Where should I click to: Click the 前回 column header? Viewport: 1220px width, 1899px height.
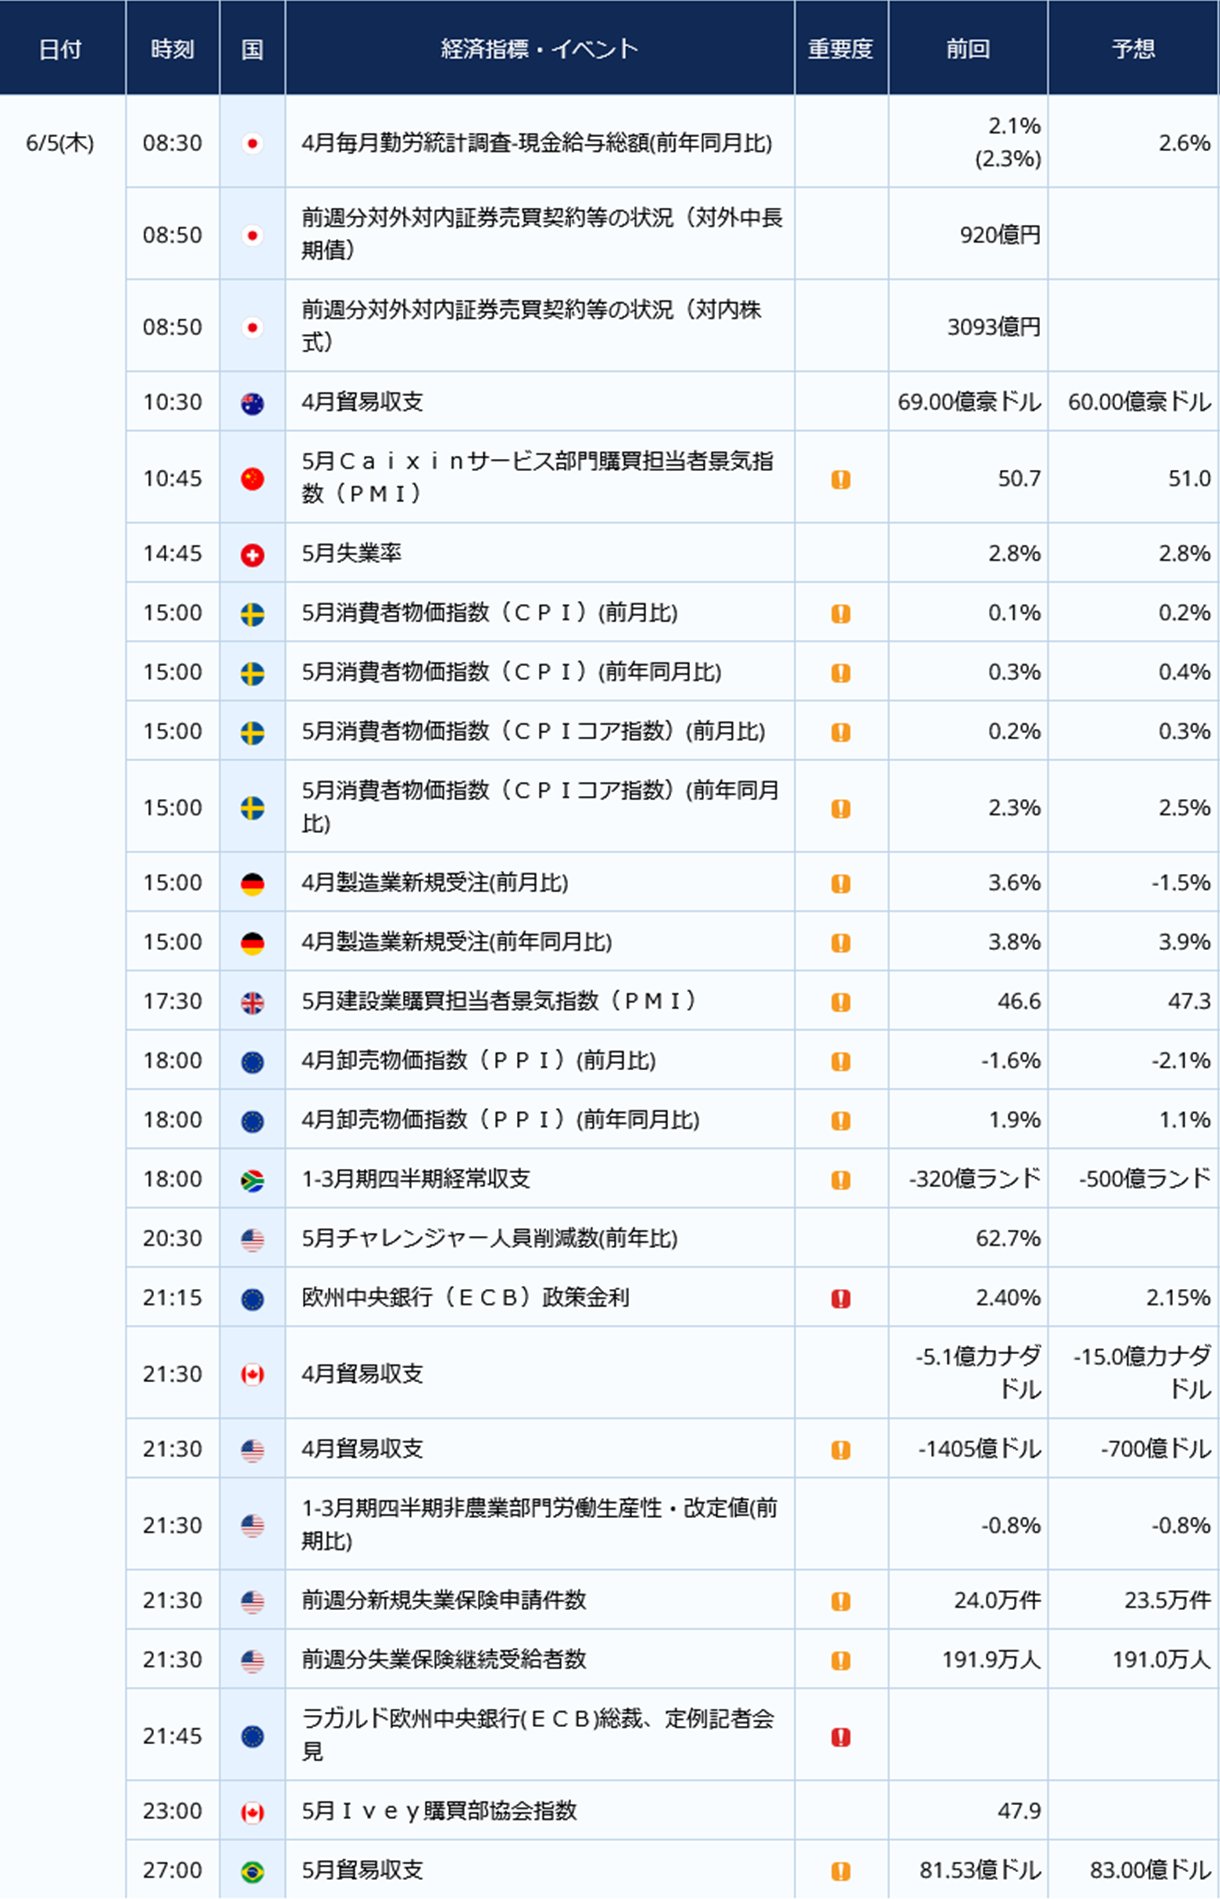pos(968,49)
